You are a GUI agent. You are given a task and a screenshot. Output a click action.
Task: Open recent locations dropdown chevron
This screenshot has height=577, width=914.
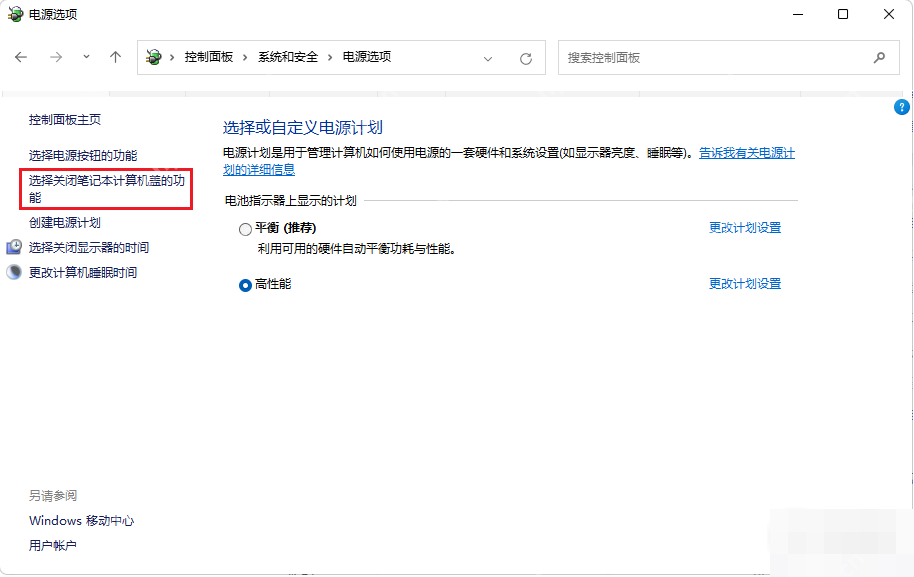point(86,57)
